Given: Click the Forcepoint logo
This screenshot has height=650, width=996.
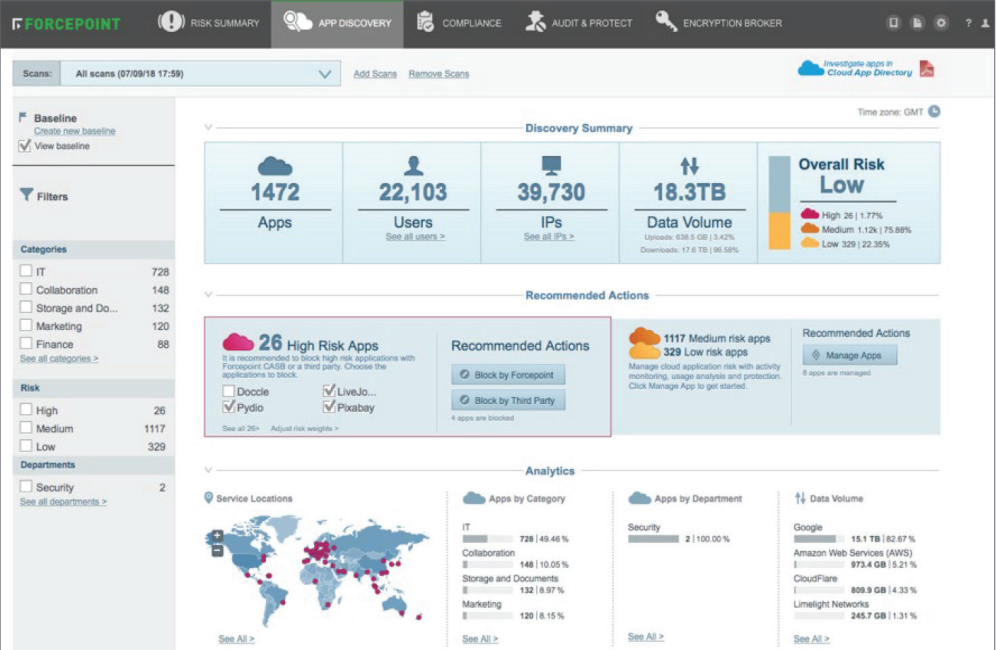Looking at the screenshot, I should (66, 24).
